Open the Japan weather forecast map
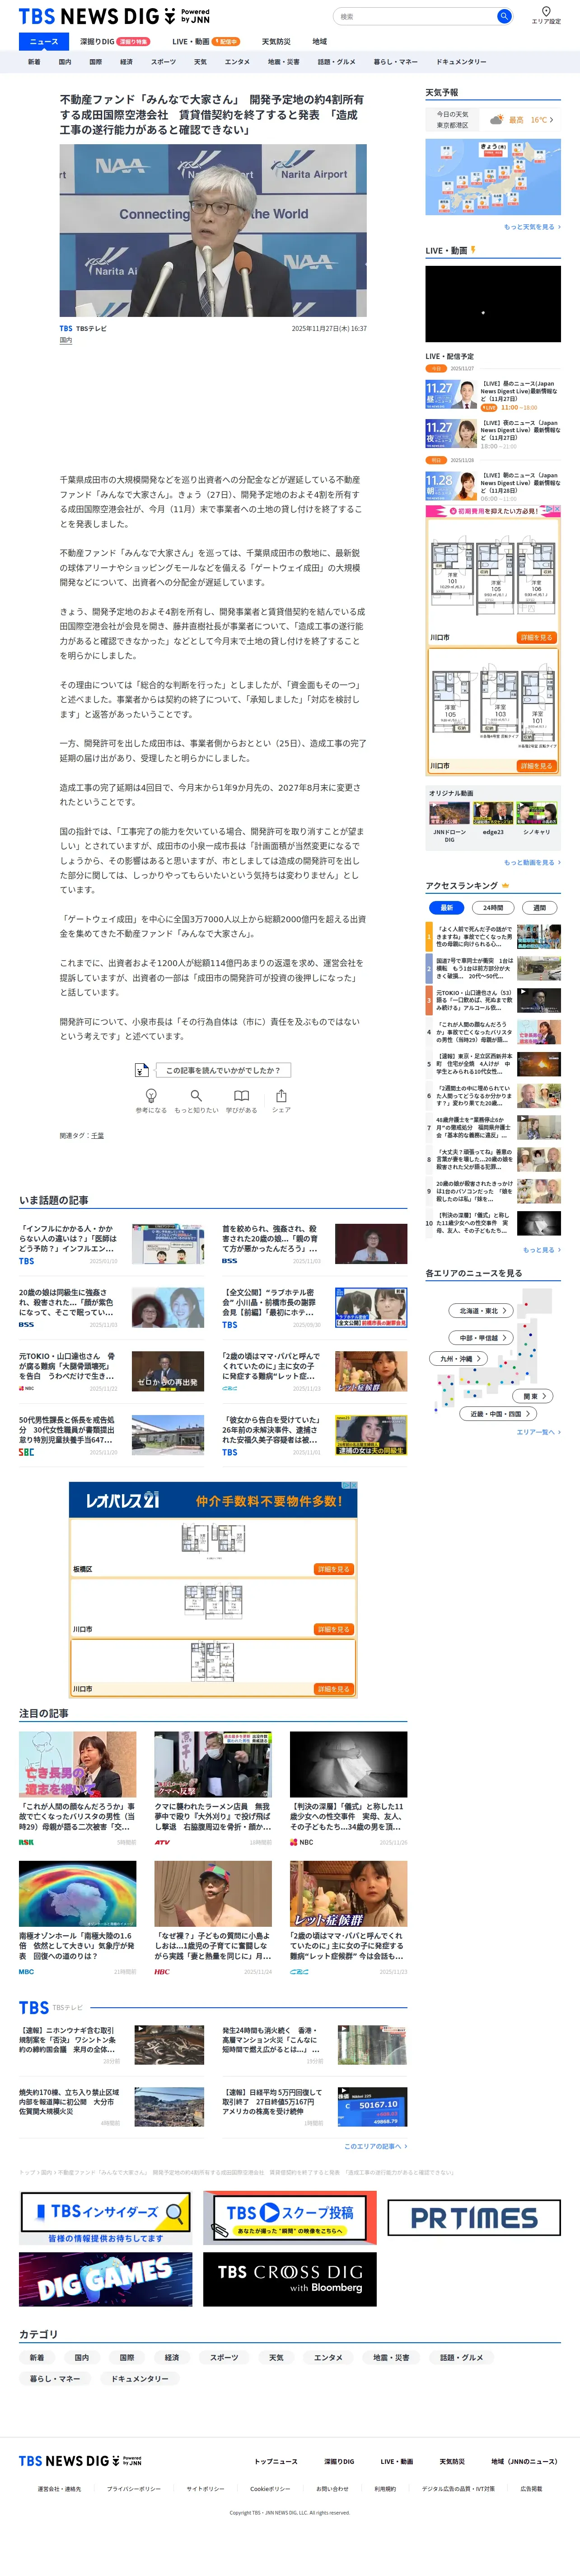The width and height of the screenshot is (580, 2576). (493, 177)
